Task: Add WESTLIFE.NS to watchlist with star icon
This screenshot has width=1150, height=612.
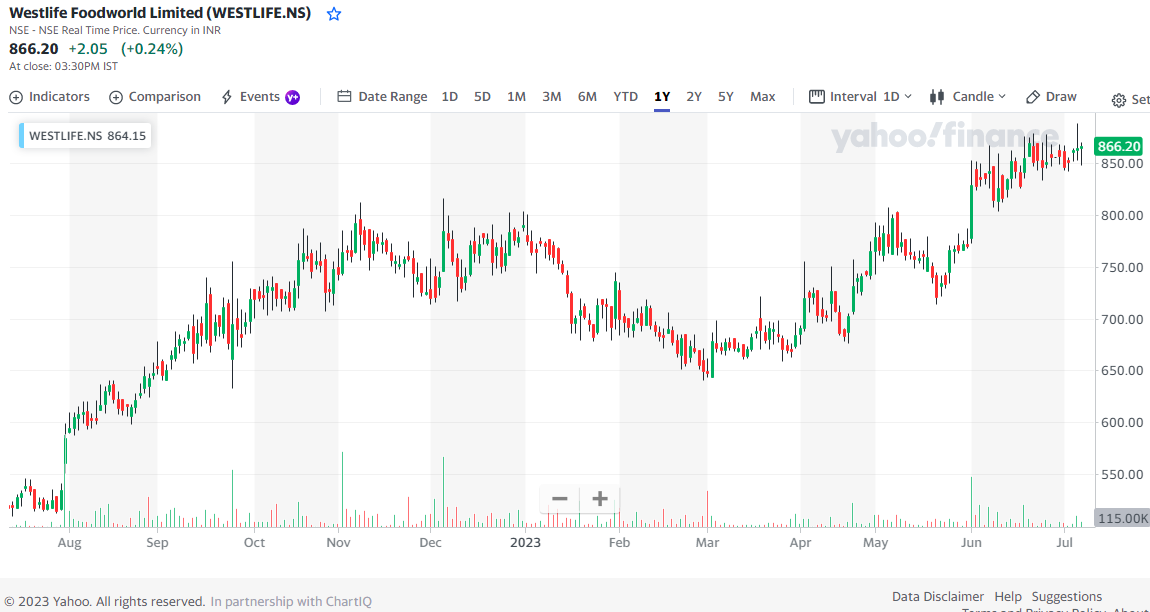Action: coord(334,13)
